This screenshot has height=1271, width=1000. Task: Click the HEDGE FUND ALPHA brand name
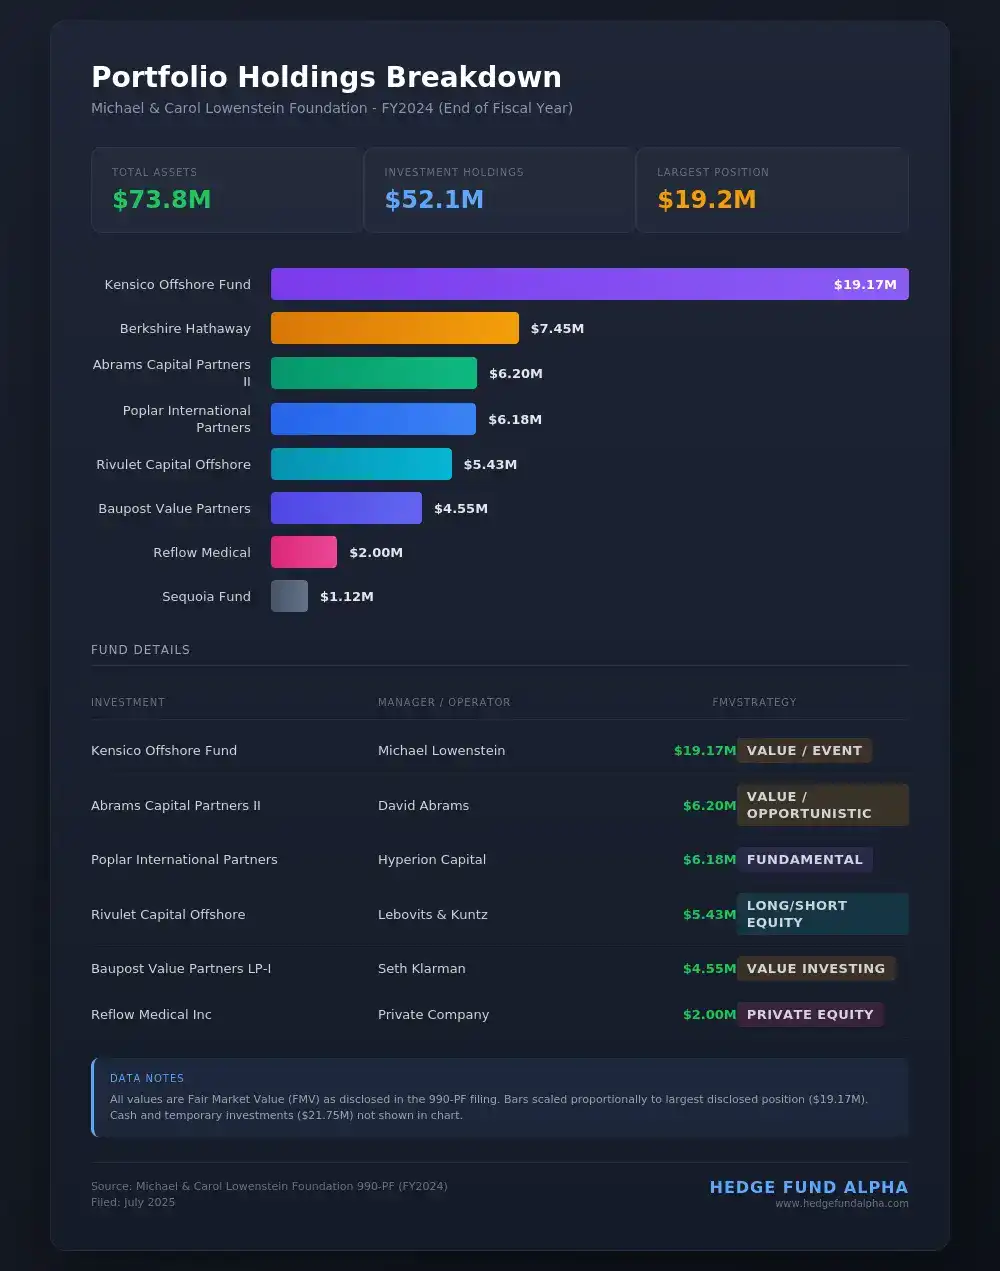point(808,1187)
